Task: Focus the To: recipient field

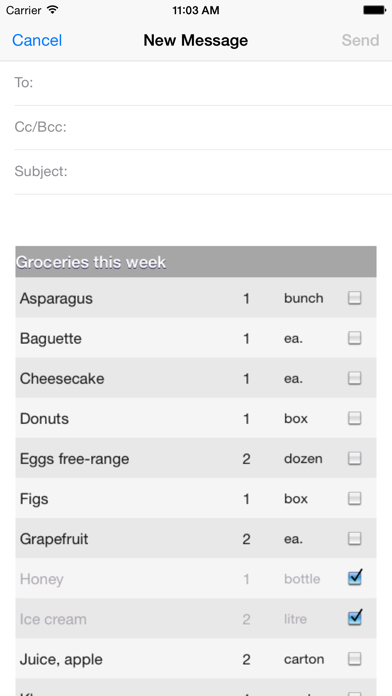Action: [x=203, y=83]
